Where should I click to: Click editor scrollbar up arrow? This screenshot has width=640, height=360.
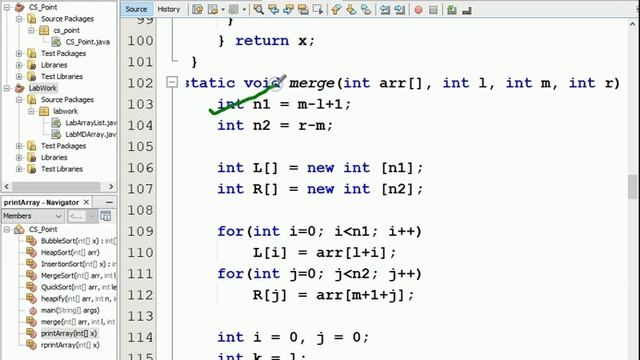[x=632, y=24]
